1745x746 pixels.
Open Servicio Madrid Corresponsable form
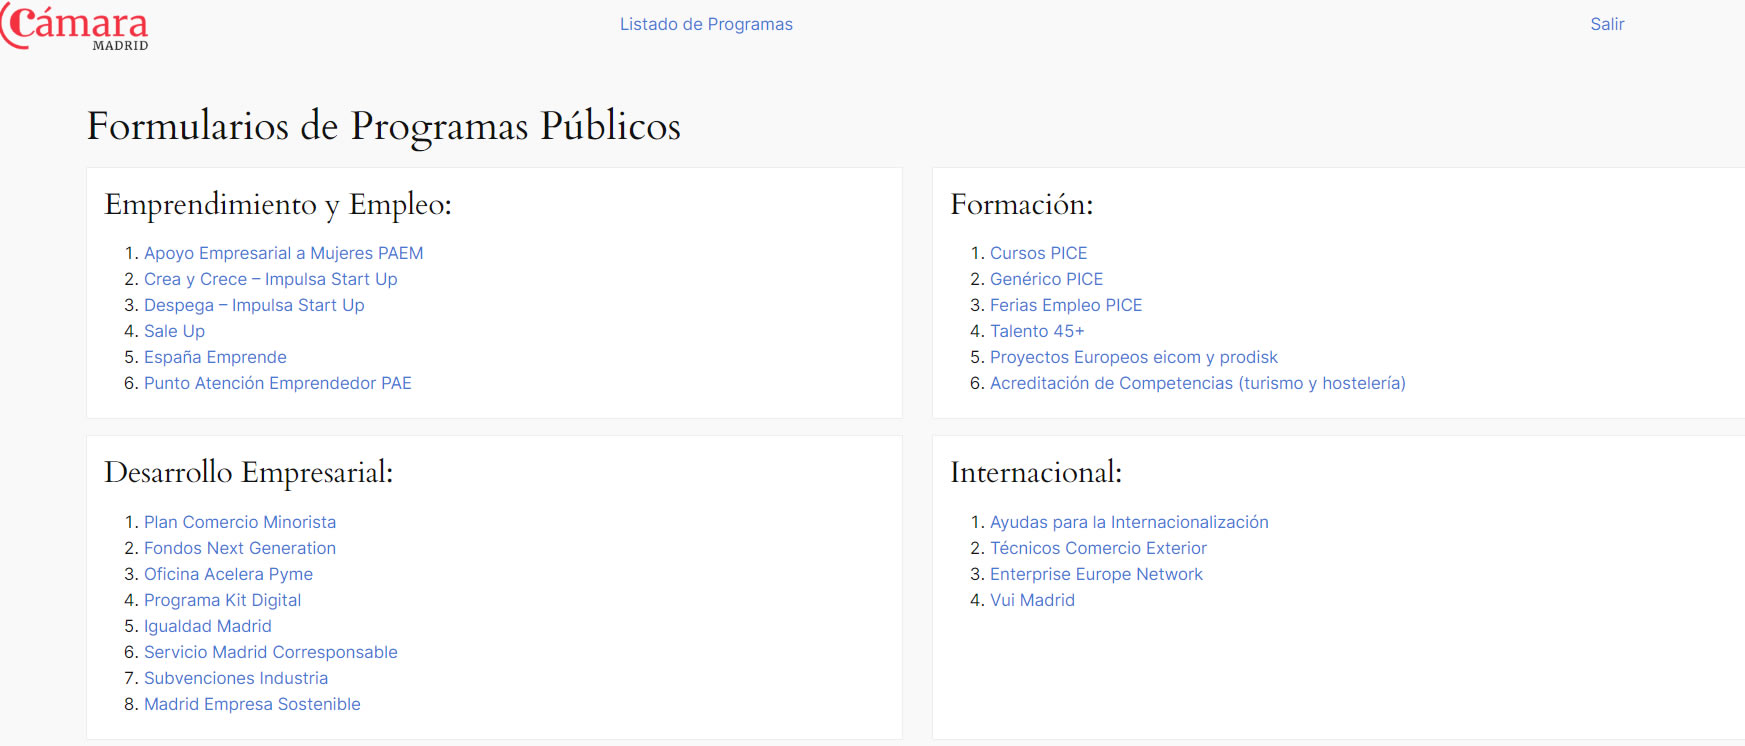(271, 652)
